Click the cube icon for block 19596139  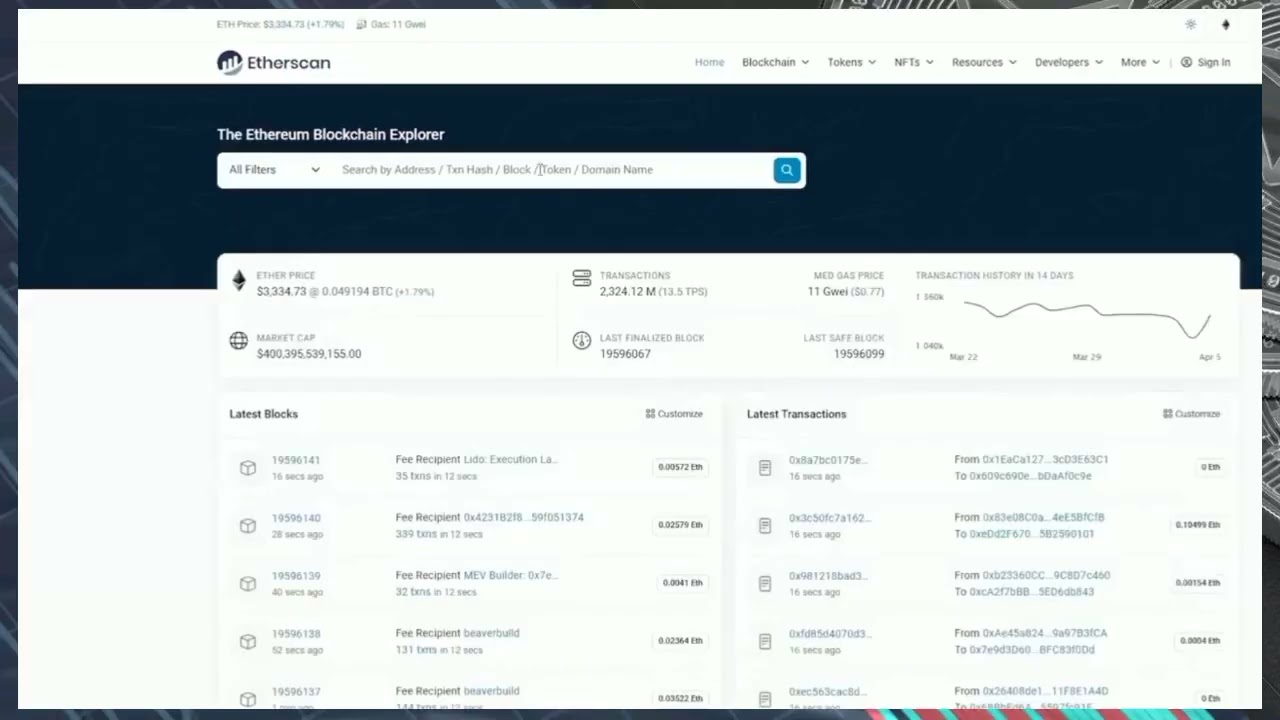pos(248,583)
